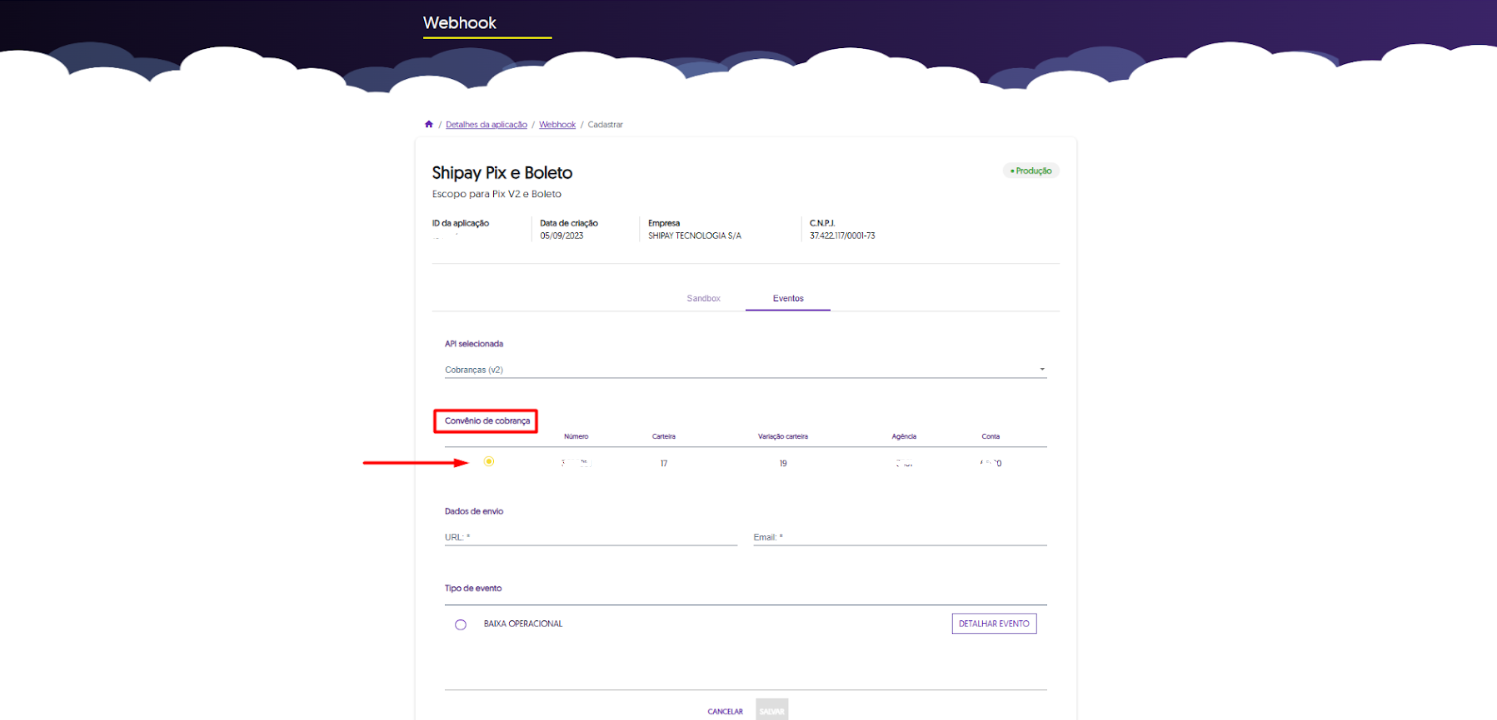
Task: Click the C.N.P.J. value 37.422.117/0001-73
Action: click(842, 236)
